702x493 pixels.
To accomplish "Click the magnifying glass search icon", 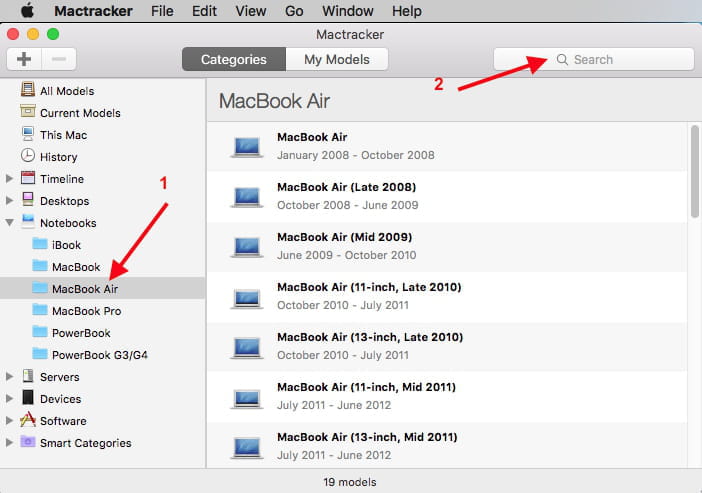I will [562, 60].
